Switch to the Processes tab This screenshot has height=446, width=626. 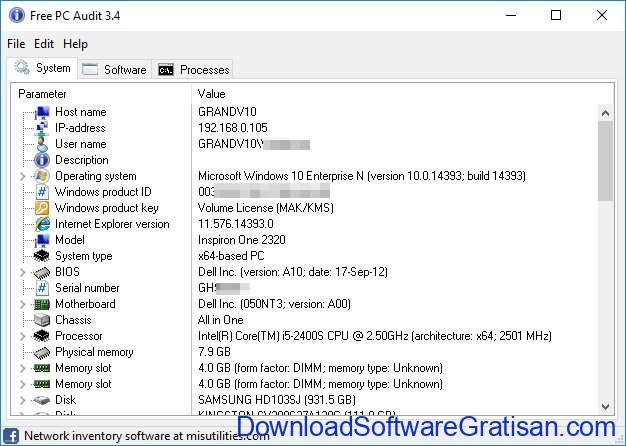tap(193, 70)
